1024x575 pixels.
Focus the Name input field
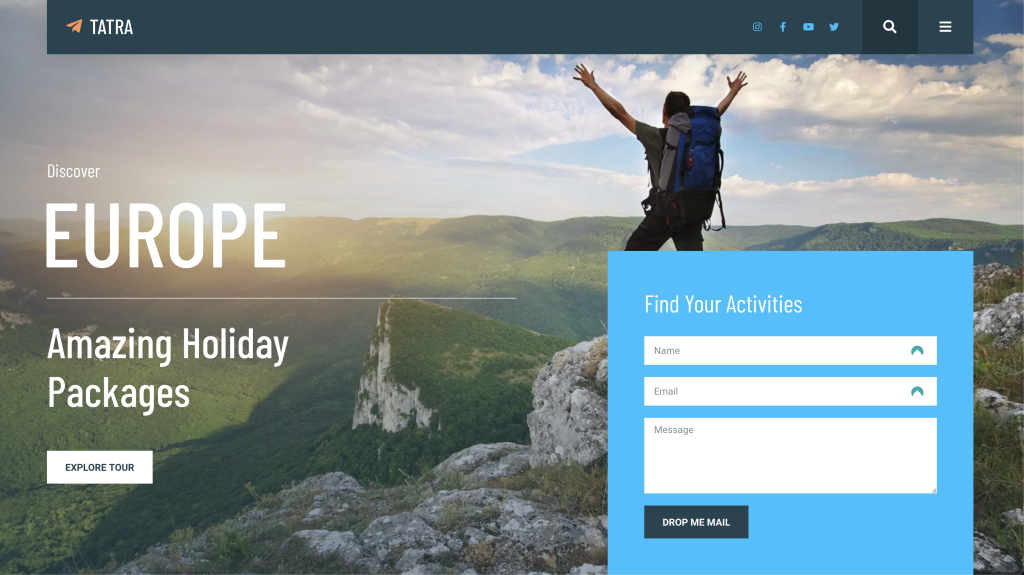click(x=790, y=351)
